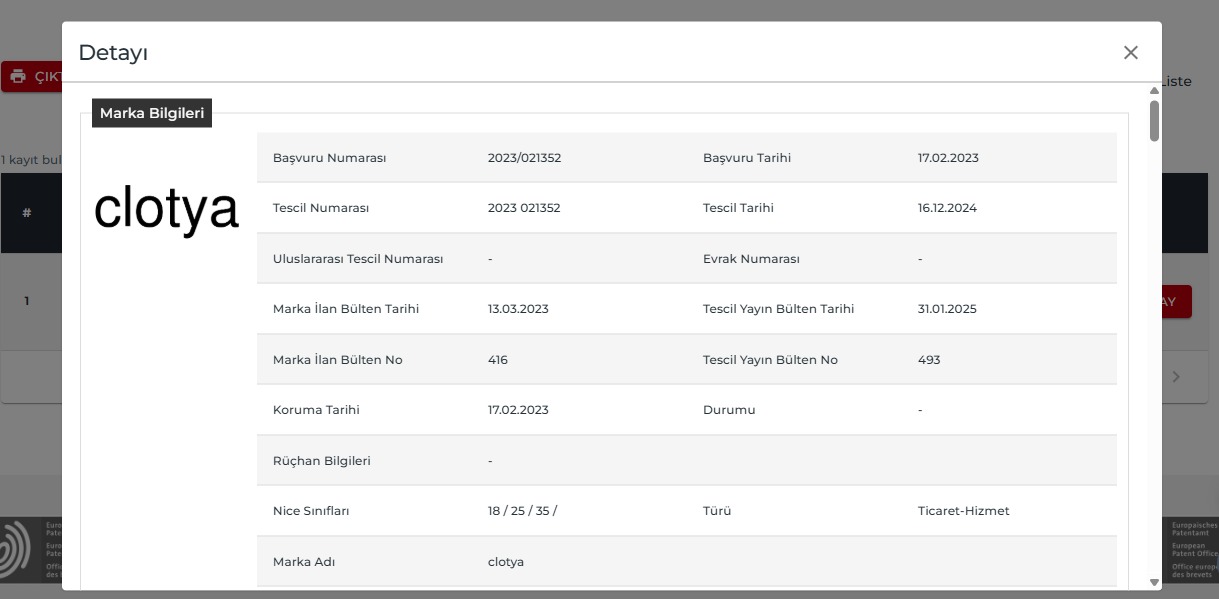Screen dimensions: 1219x599
Task: Click Türü value Ticaret-Hizmet
Action: 964,511
